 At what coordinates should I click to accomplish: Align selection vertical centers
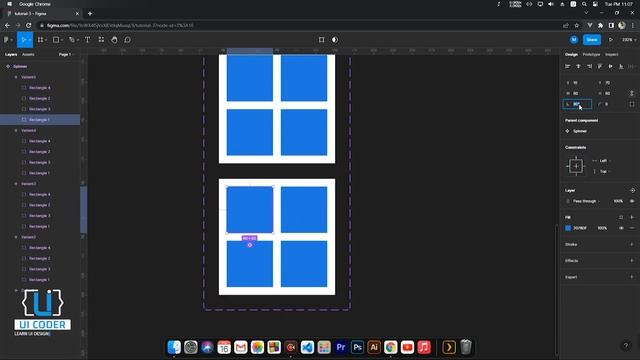pos(611,66)
